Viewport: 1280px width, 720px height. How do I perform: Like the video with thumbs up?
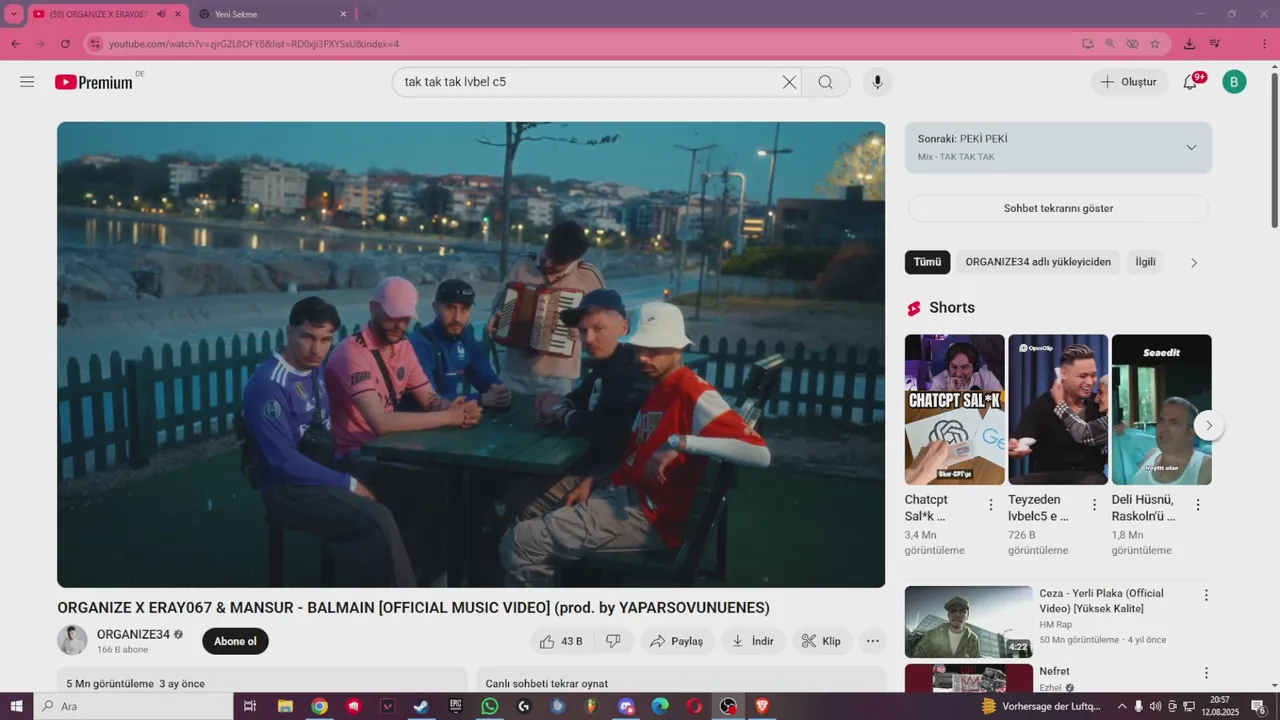[x=561, y=641]
